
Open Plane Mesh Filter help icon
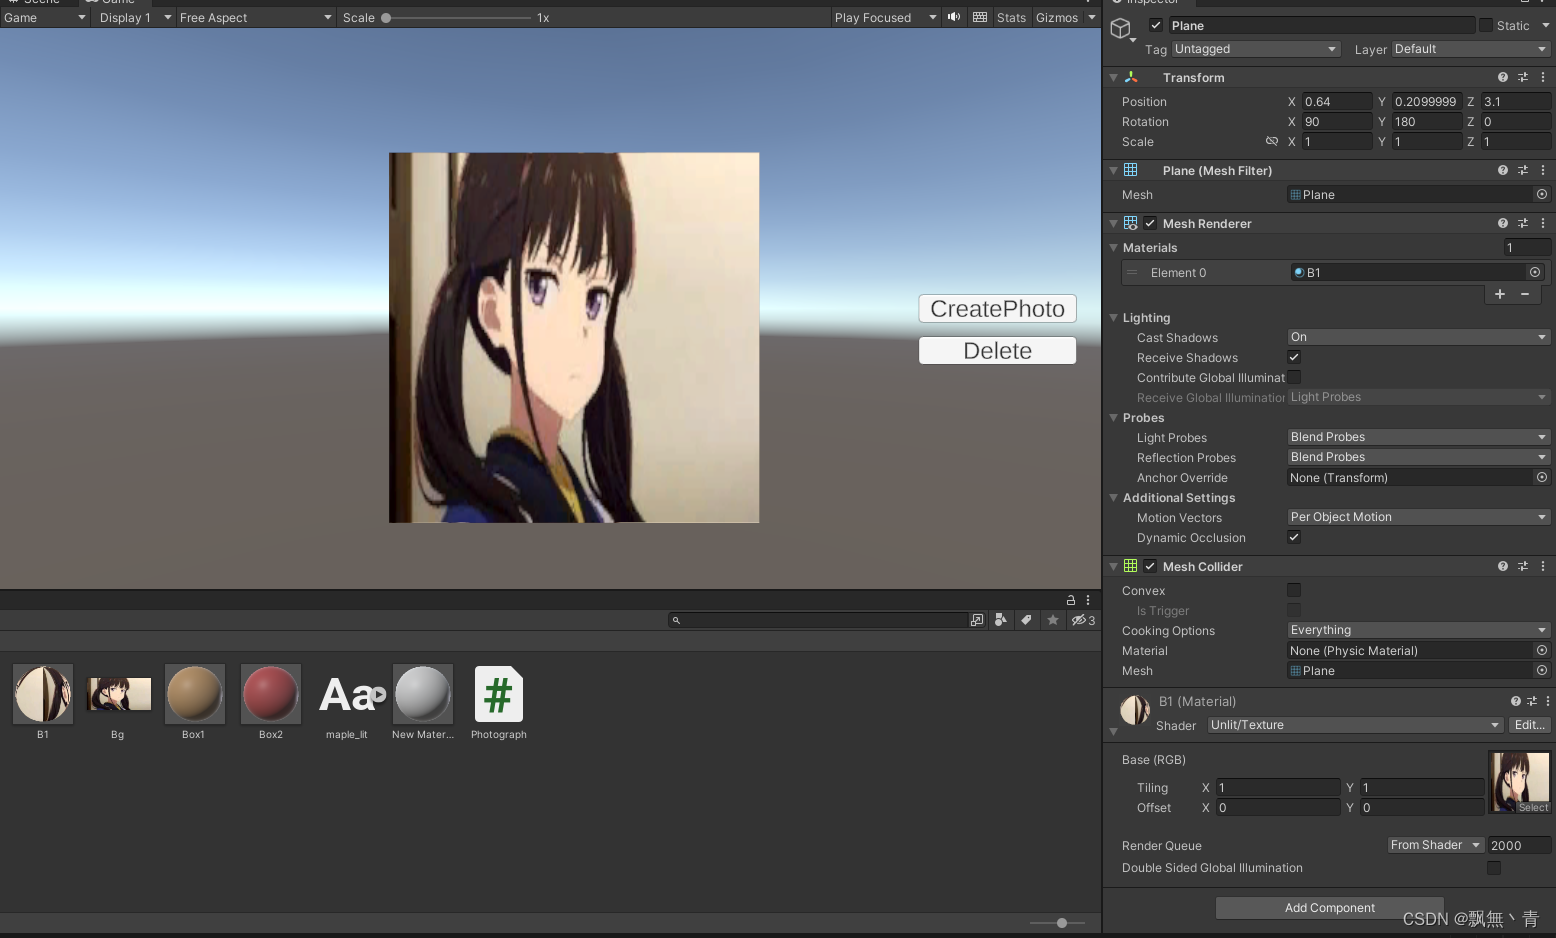coord(1502,170)
